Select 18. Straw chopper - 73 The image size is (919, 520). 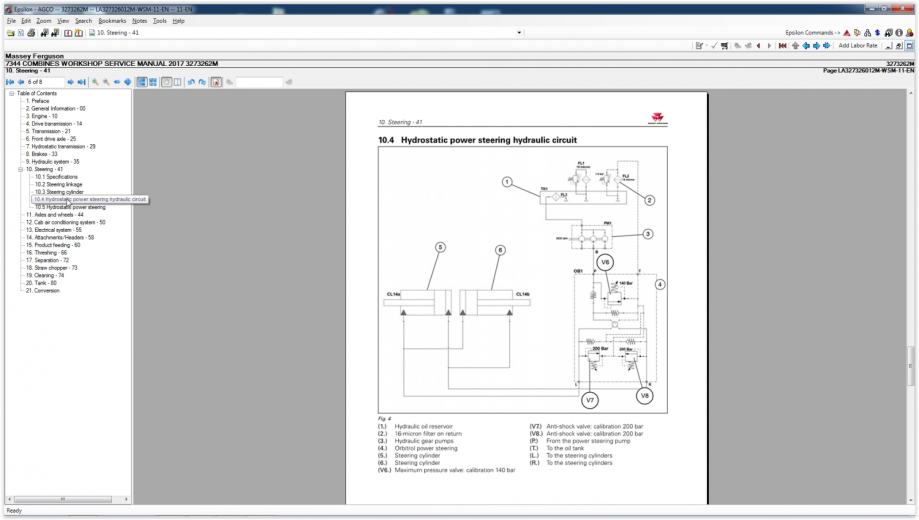tap(51, 269)
